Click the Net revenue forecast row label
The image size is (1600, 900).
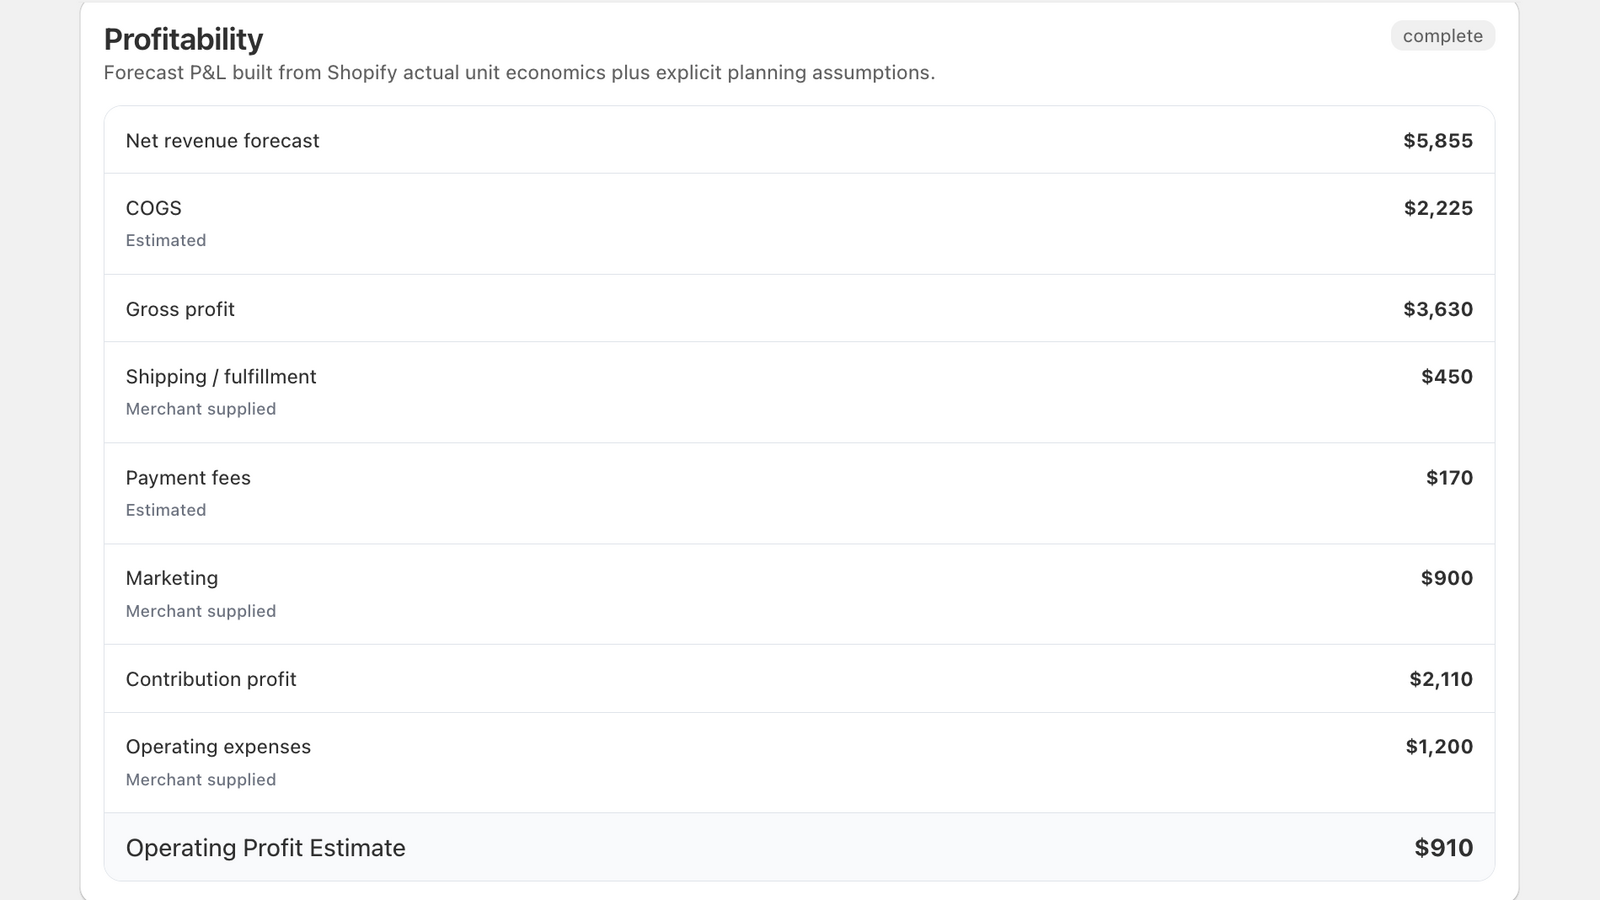pyautogui.click(x=222, y=141)
